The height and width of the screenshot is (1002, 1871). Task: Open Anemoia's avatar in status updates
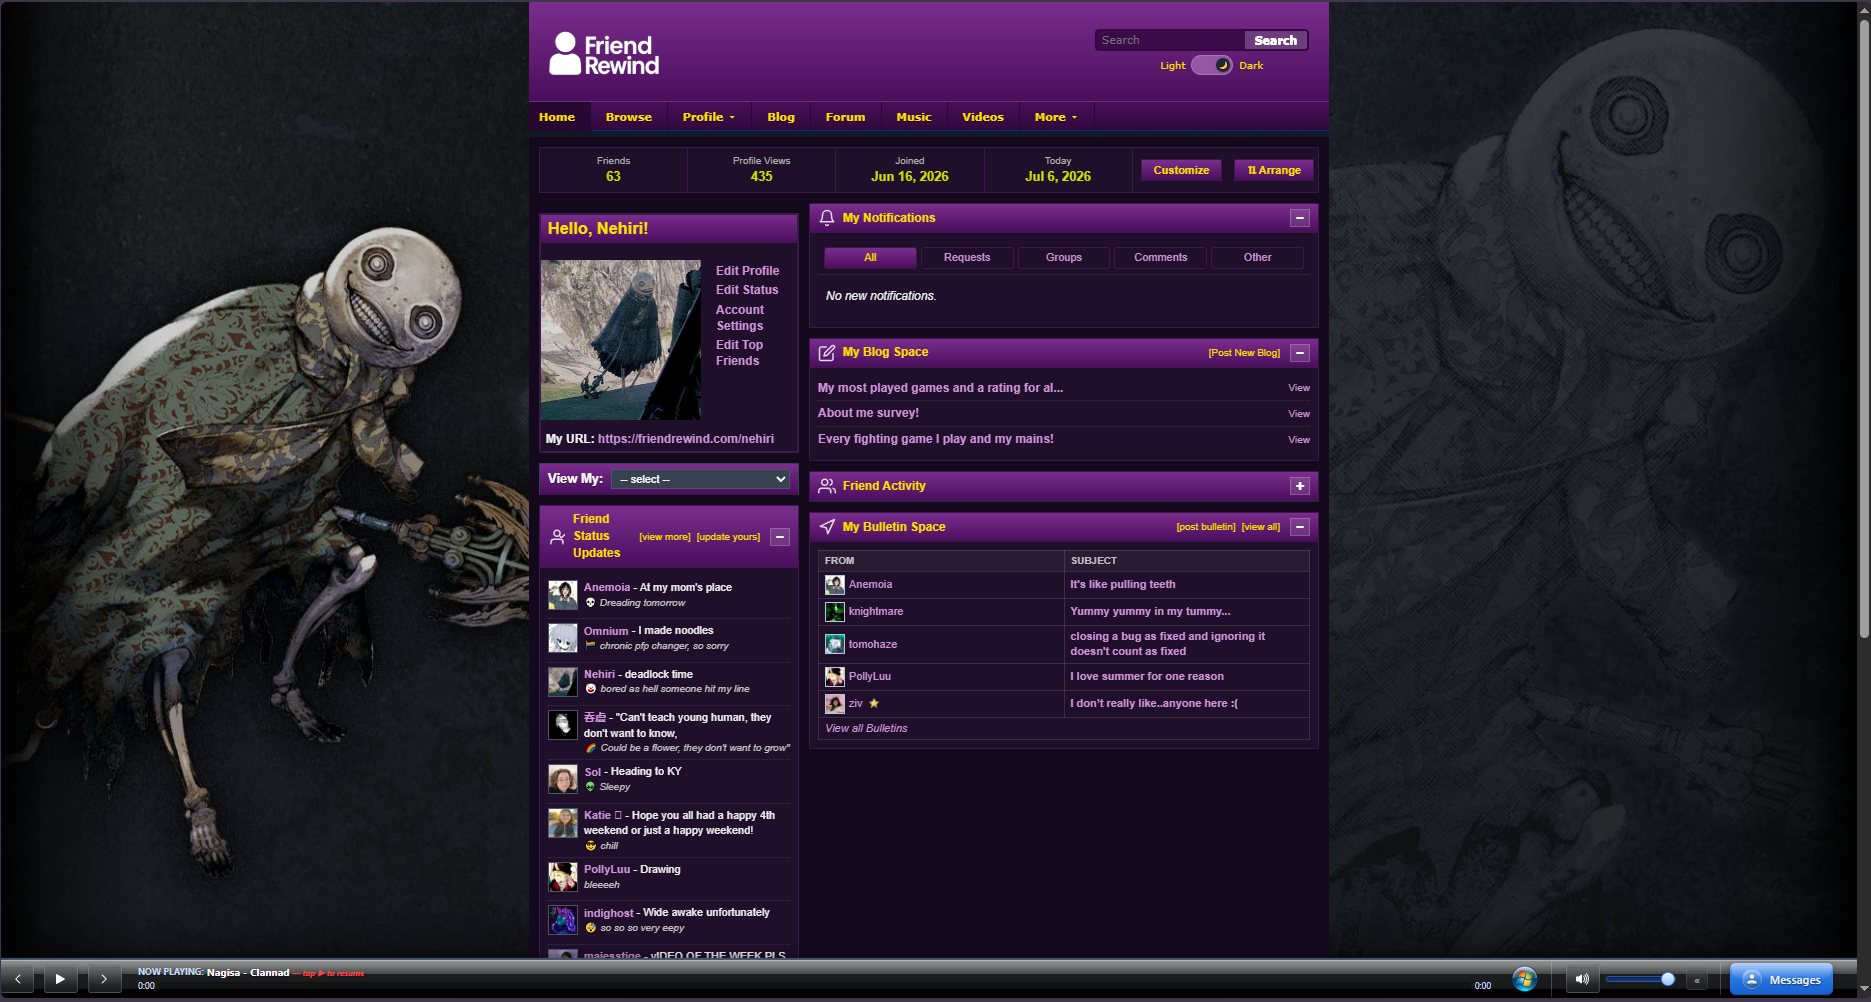[x=563, y=595]
